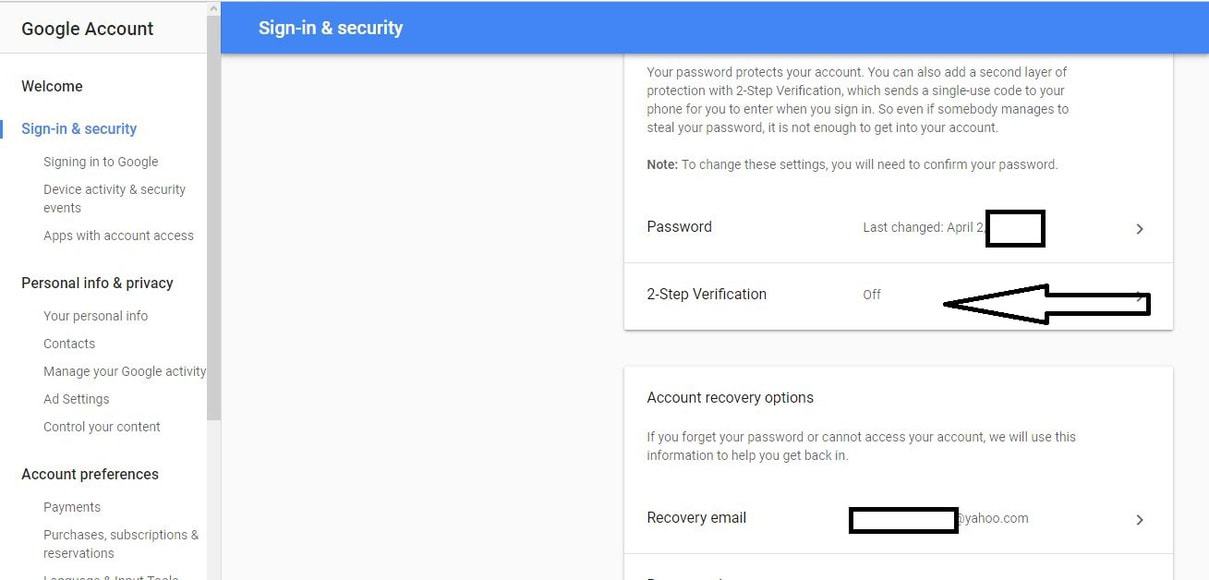View Purchases, subscriptions & reservations
This screenshot has width=1209, height=580.
click(120, 543)
